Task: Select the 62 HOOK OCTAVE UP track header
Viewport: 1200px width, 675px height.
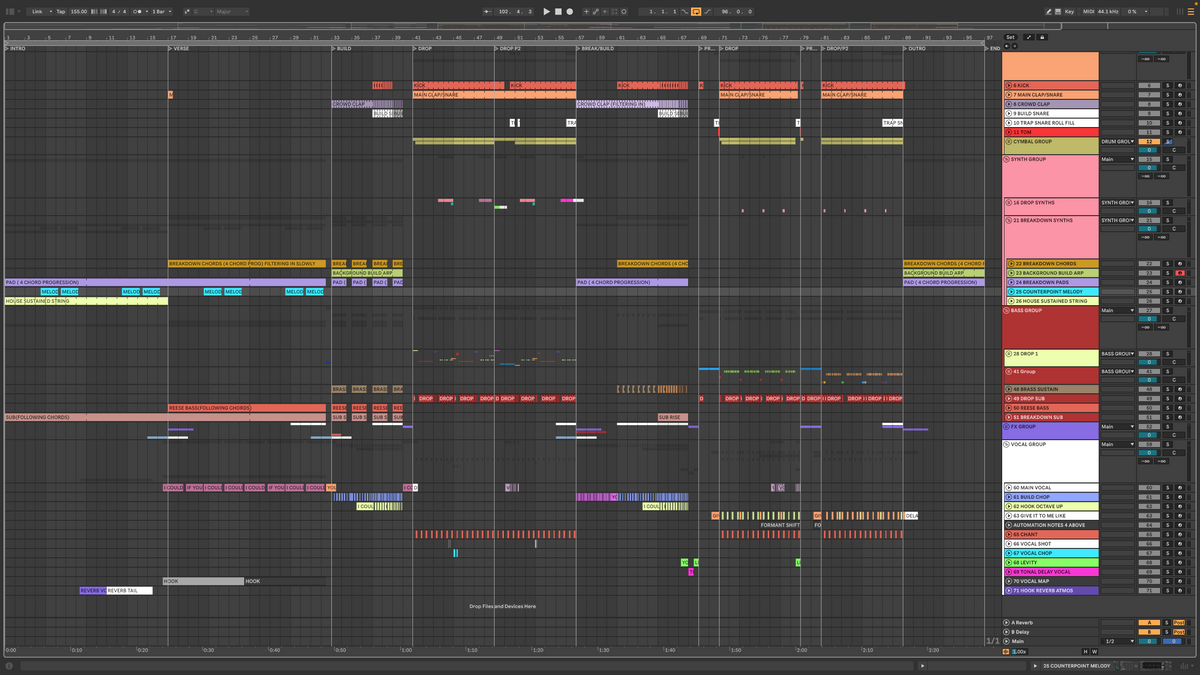Action: 1051,507
